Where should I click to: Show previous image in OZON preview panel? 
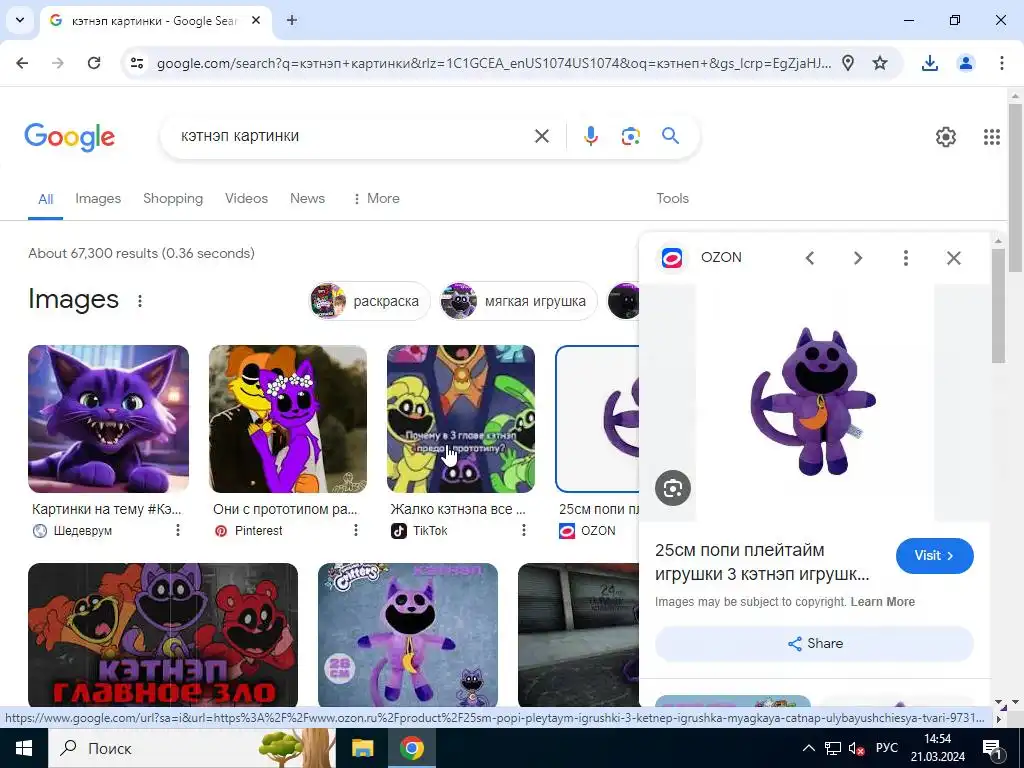coord(810,258)
